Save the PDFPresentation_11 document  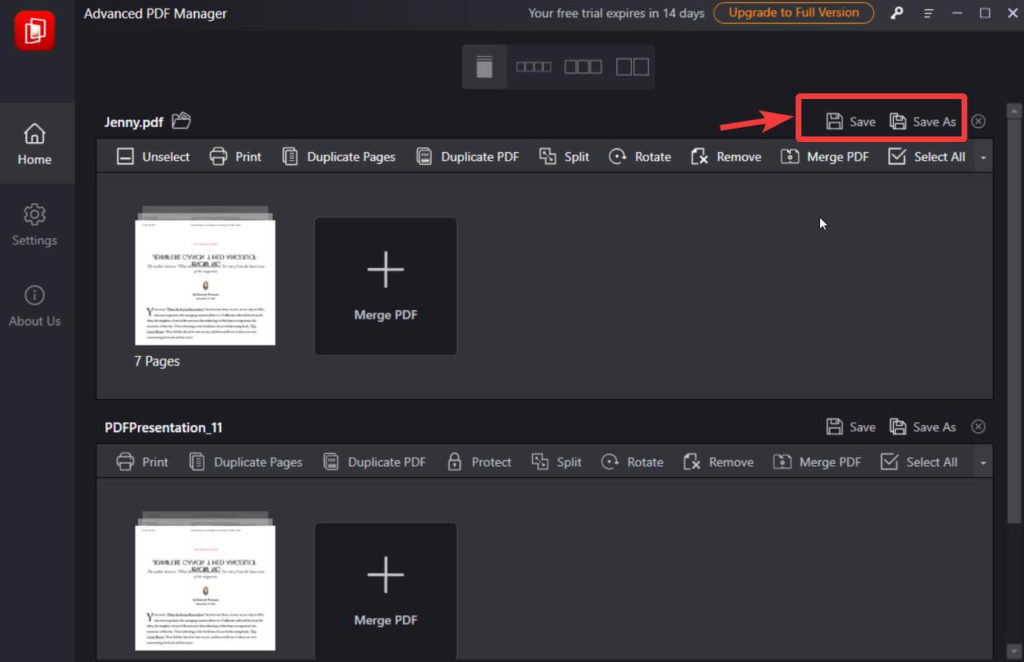point(850,427)
